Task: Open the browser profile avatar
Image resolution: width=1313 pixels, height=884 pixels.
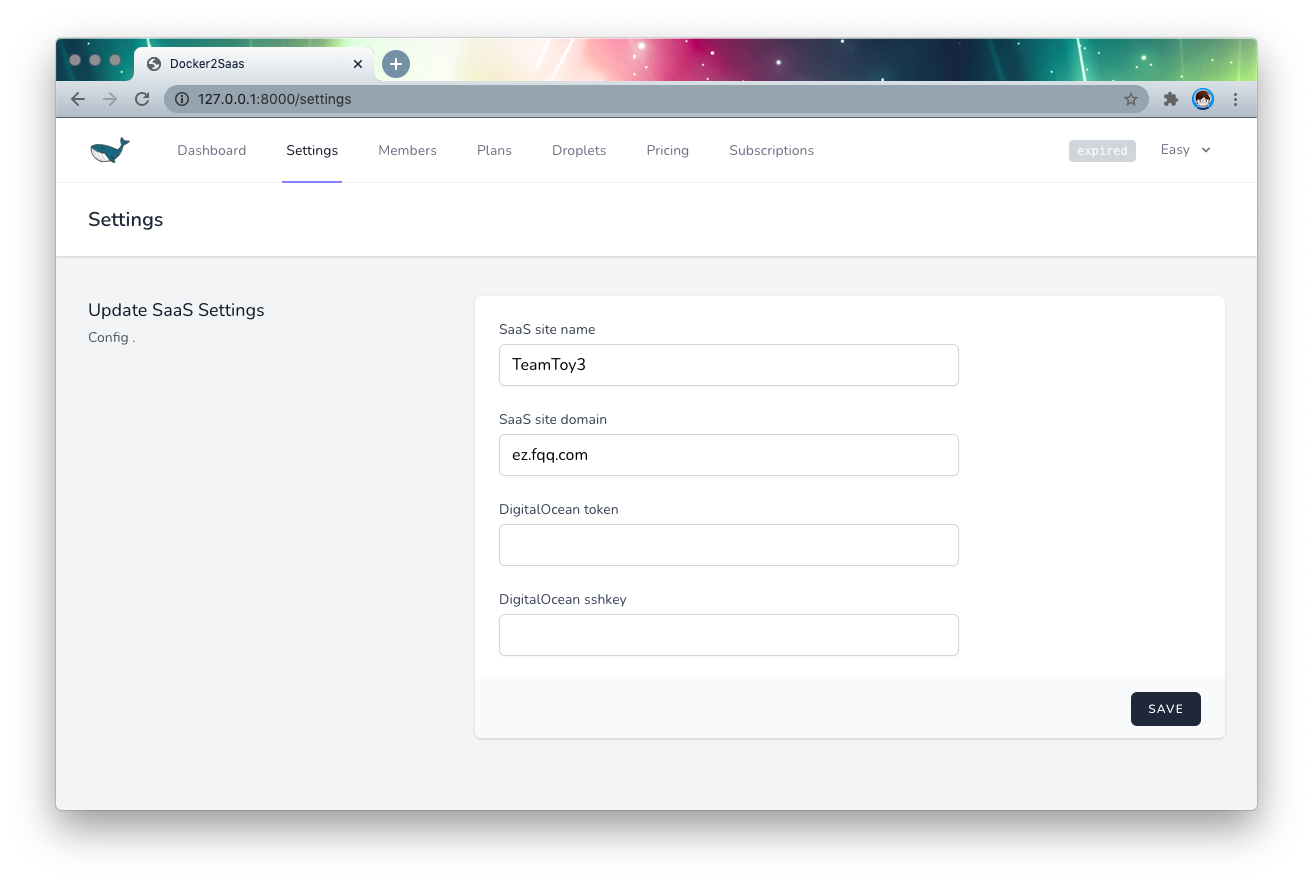Action: (x=1203, y=99)
